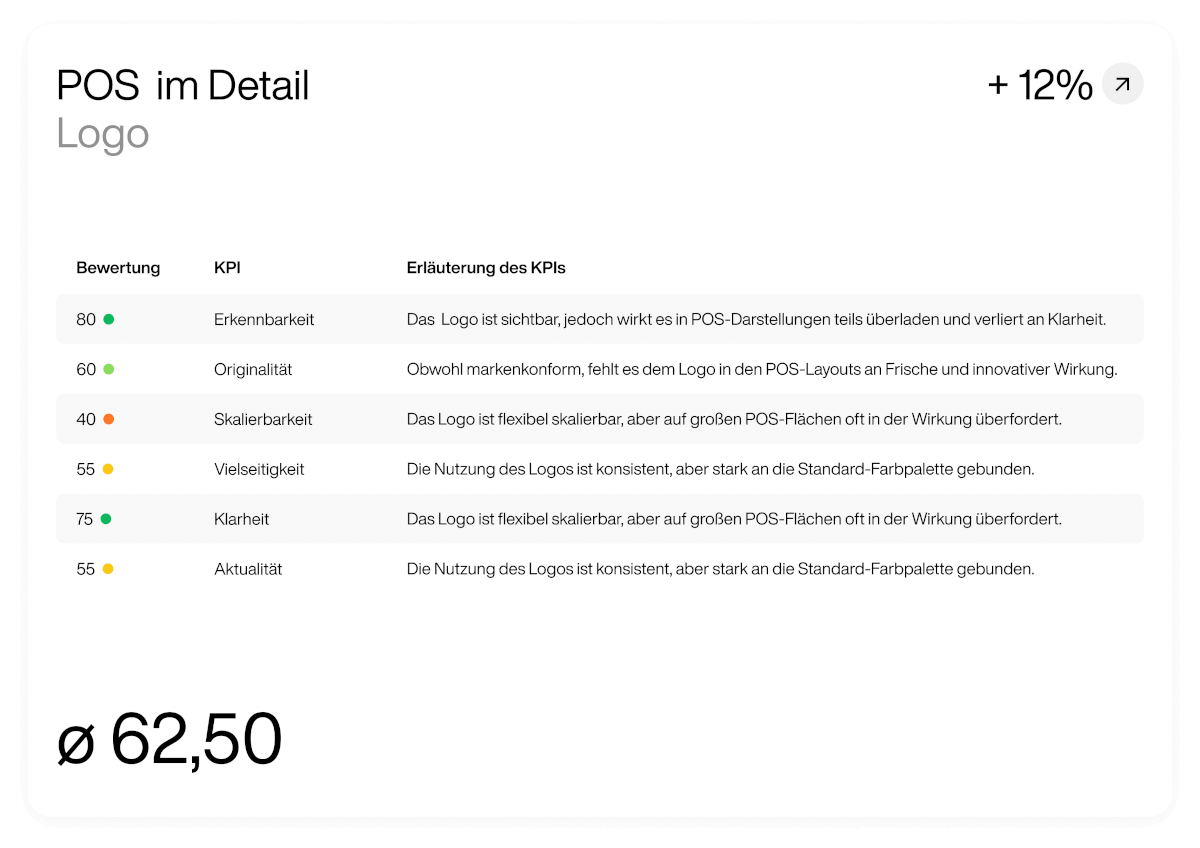
Task: Sort by the Bewertung column header
Action: [118, 268]
